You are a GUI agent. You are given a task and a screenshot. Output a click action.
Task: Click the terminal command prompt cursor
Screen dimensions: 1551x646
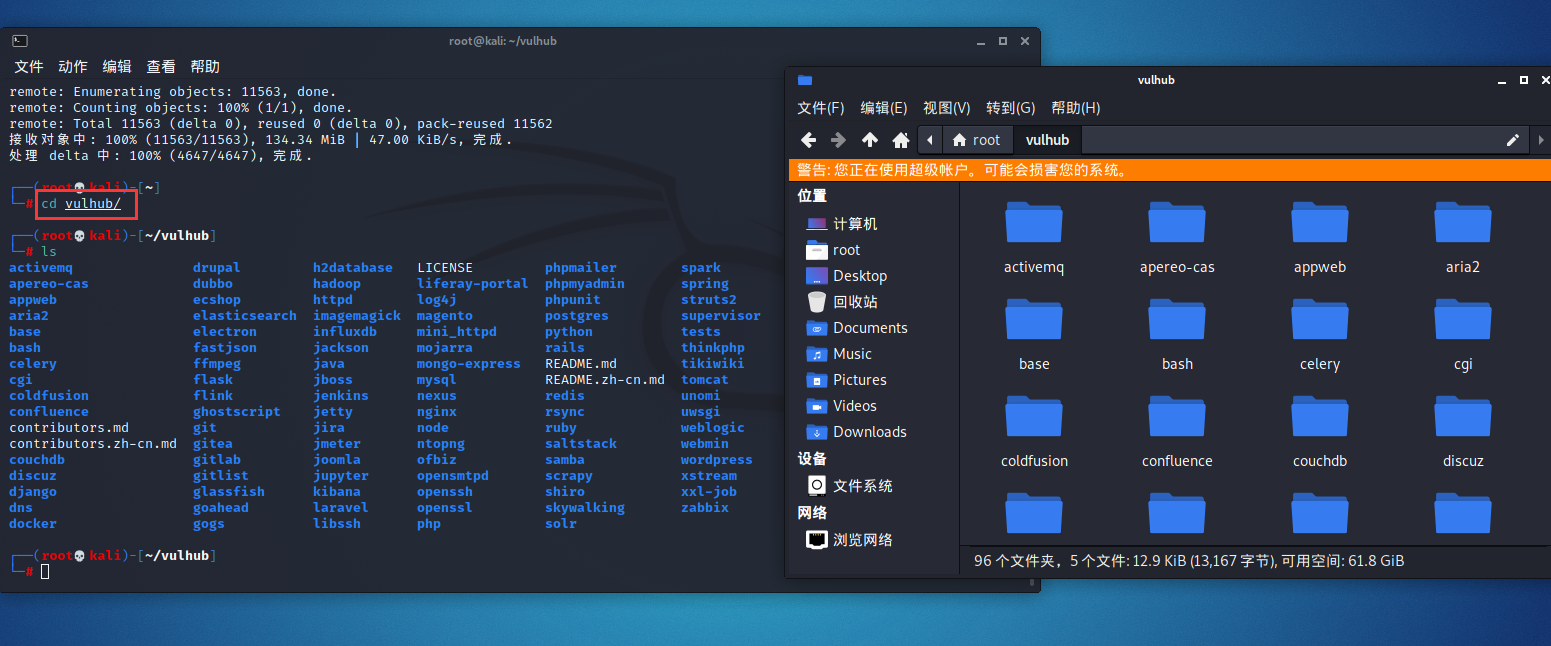click(45, 571)
